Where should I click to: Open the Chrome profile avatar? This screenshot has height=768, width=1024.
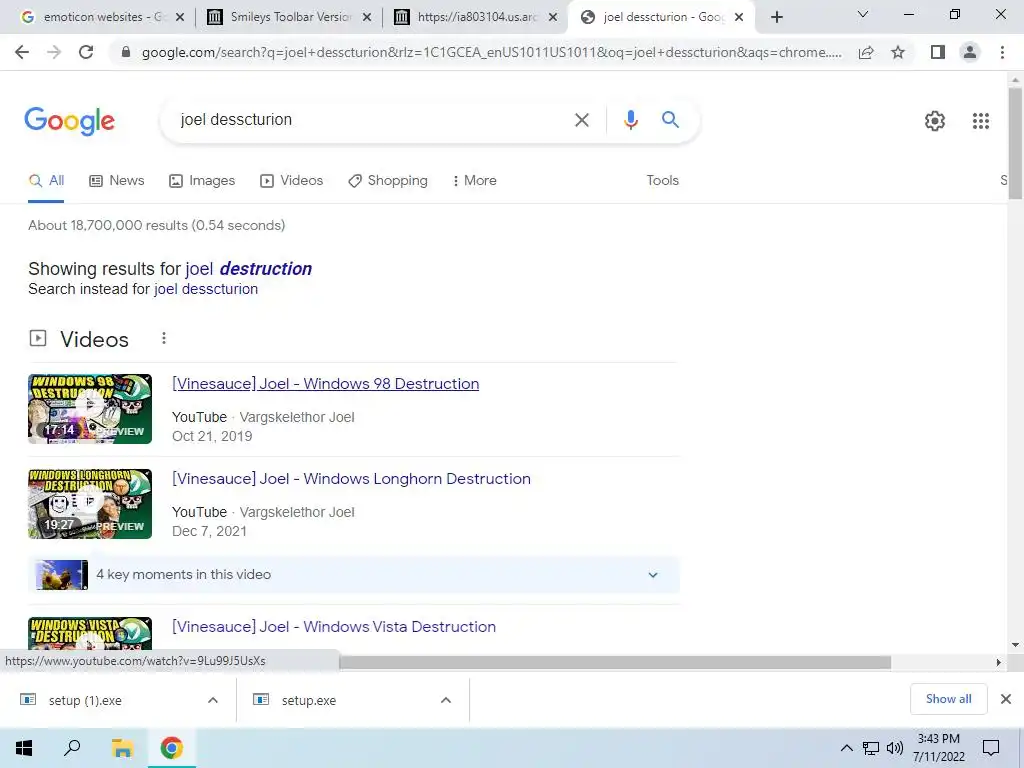click(970, 52)
